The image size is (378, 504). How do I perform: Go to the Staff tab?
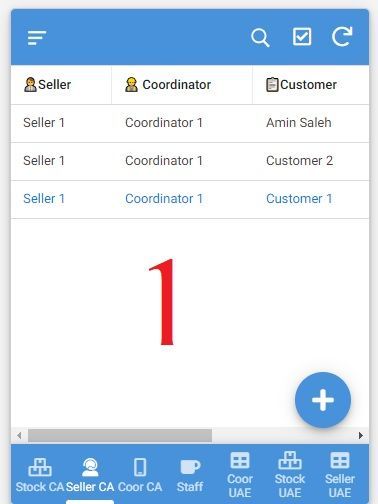pyautogui.click(x=190, y=475)
